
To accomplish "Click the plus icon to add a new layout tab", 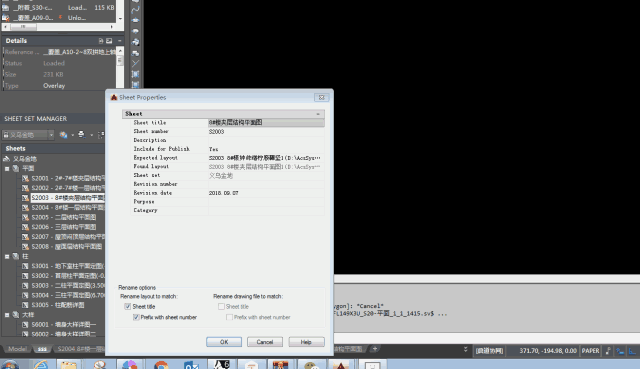I will (x=375, y=349).
